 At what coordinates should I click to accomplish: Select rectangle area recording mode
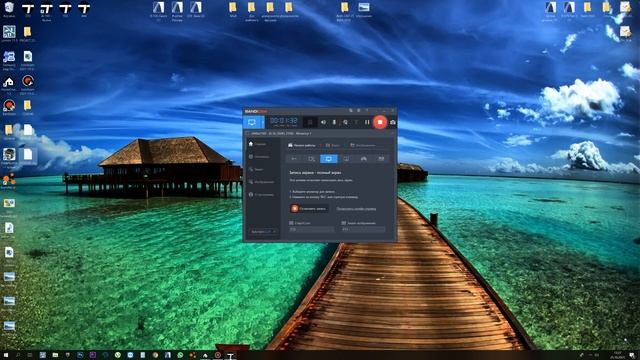[x=311, y=159]
